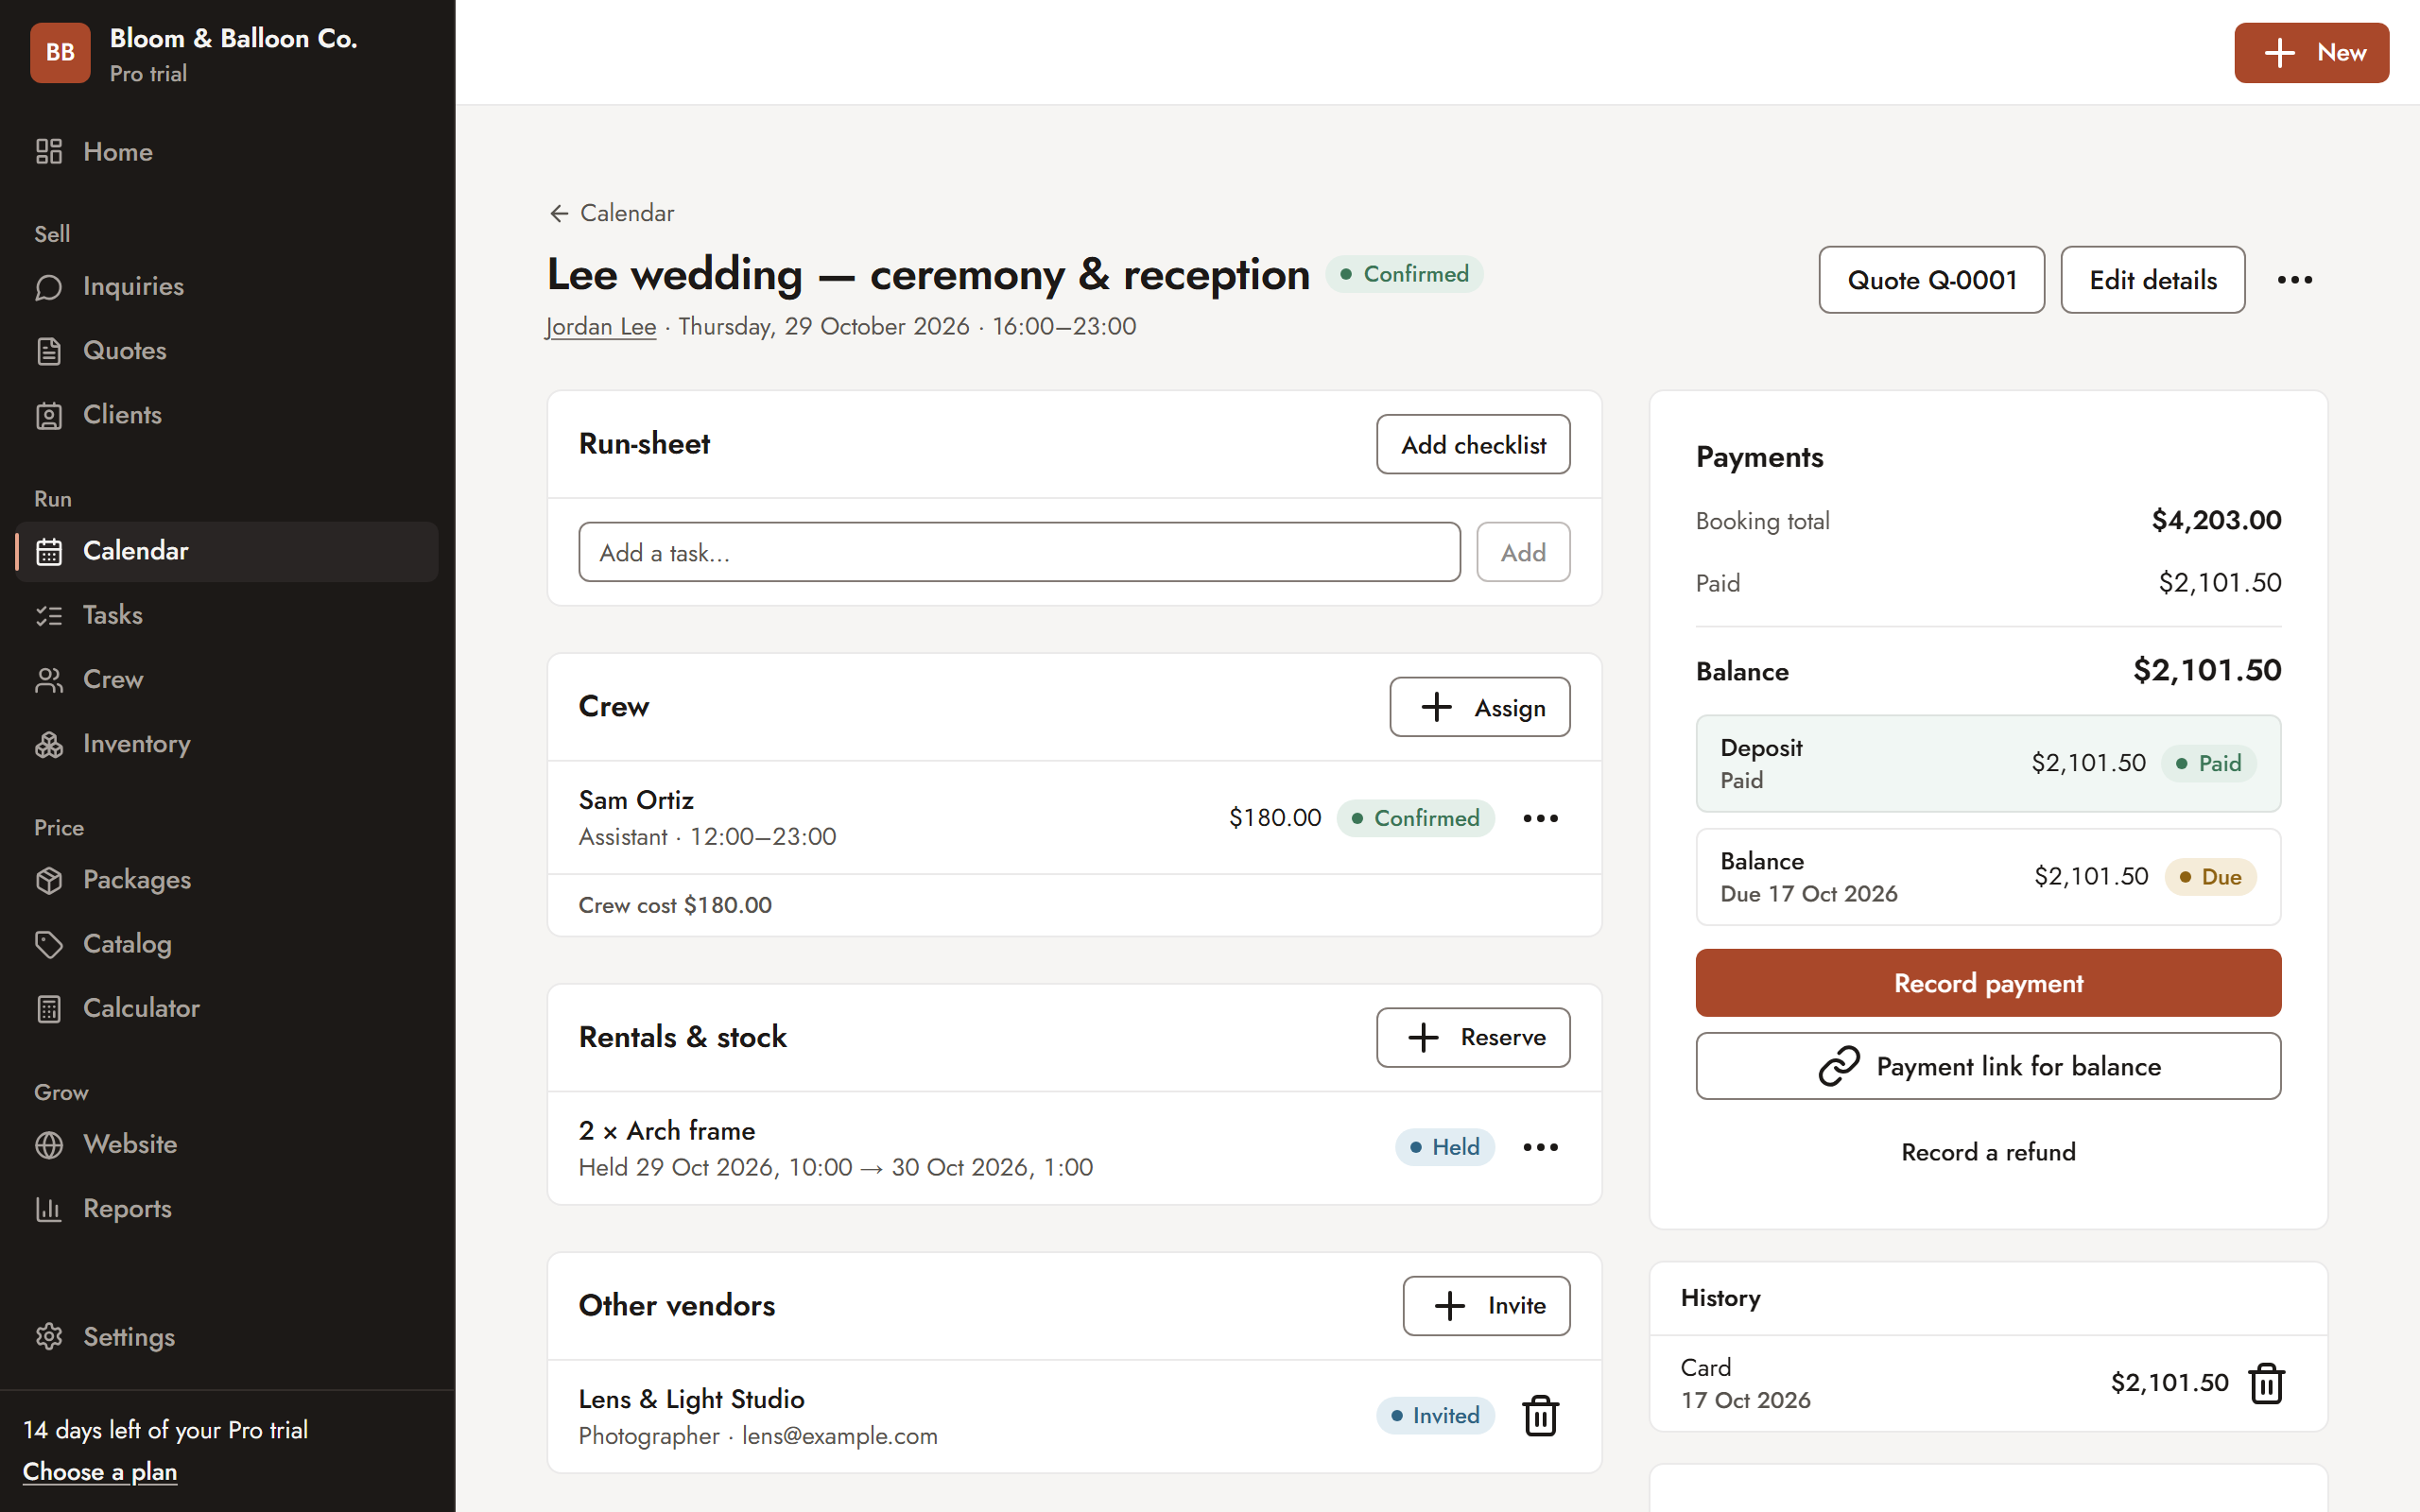Open the Website section
Image resolution: width=2420 pixels, height=1512 pixels.
(227, 1144)
